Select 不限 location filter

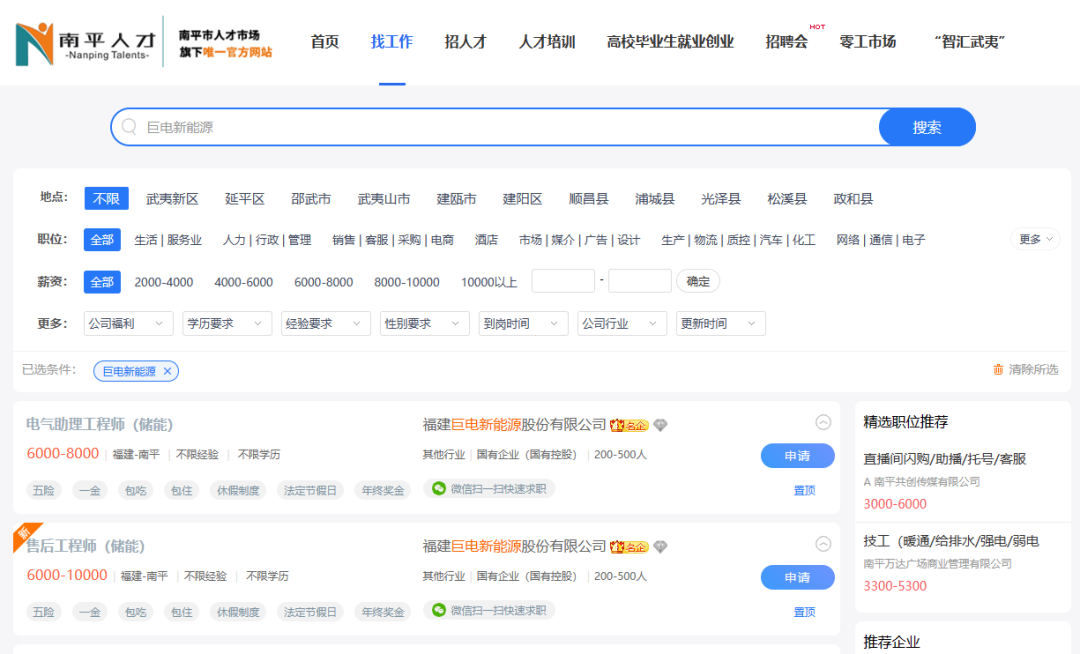(106, 198)
